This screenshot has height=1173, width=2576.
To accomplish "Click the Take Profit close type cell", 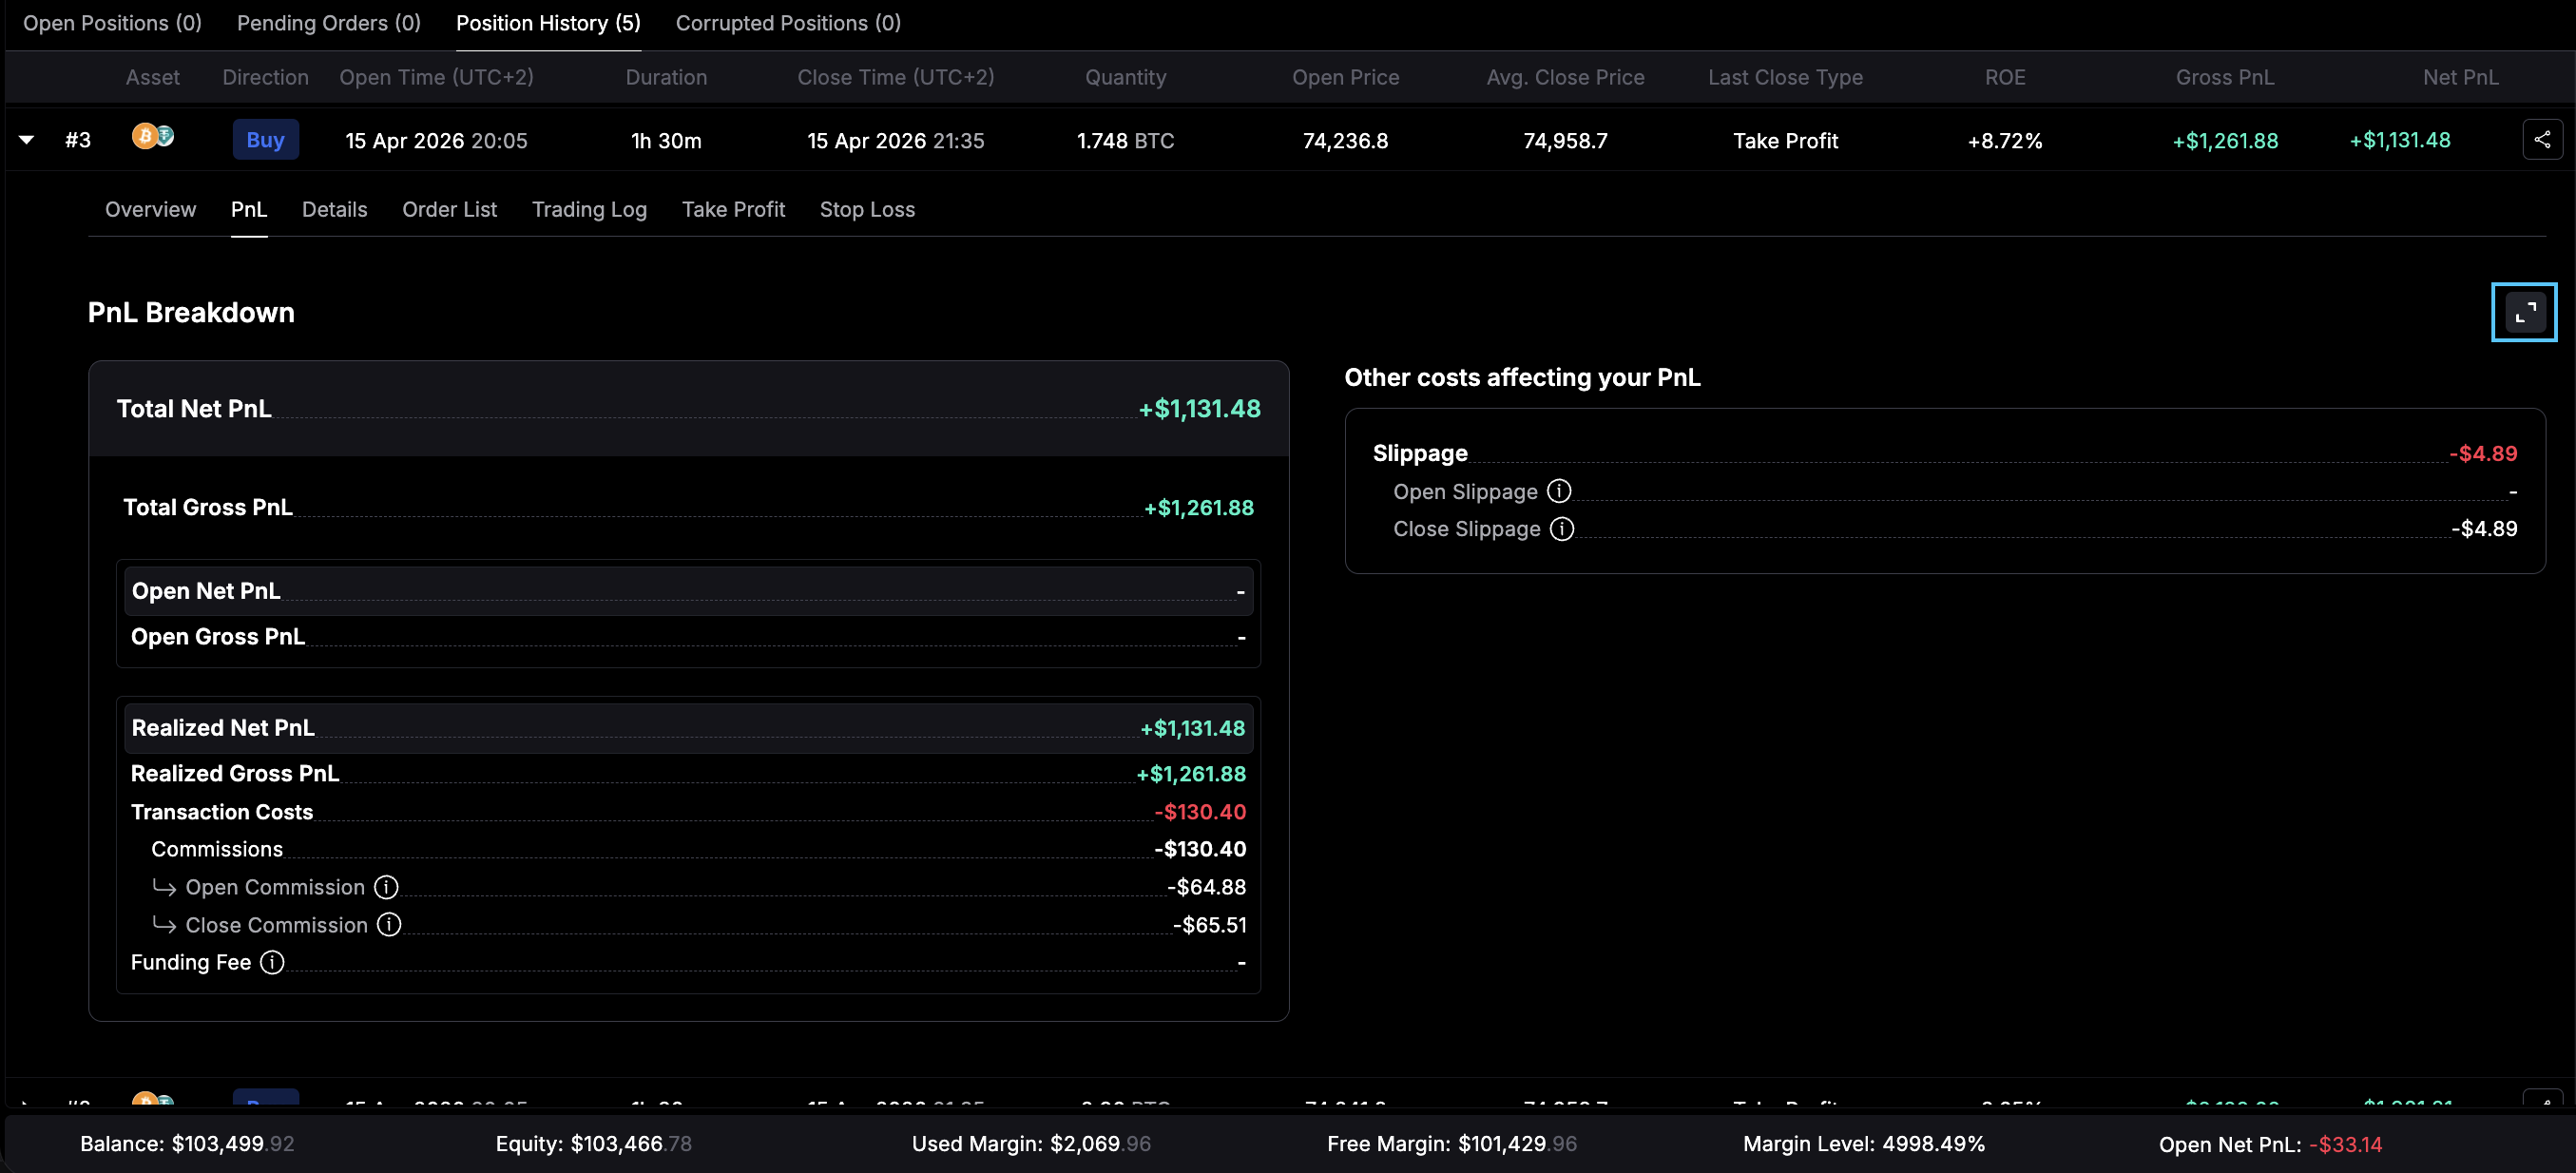I will (1786, 140).
